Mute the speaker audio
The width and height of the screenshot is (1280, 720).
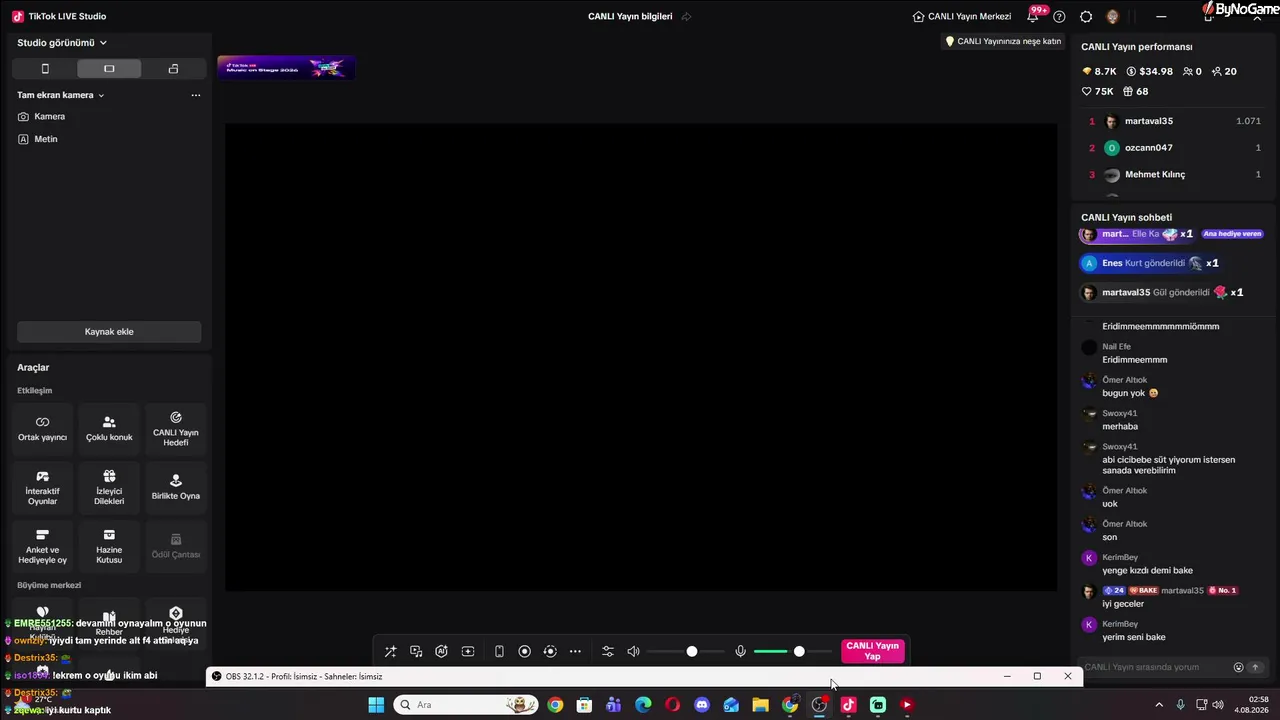633,652
